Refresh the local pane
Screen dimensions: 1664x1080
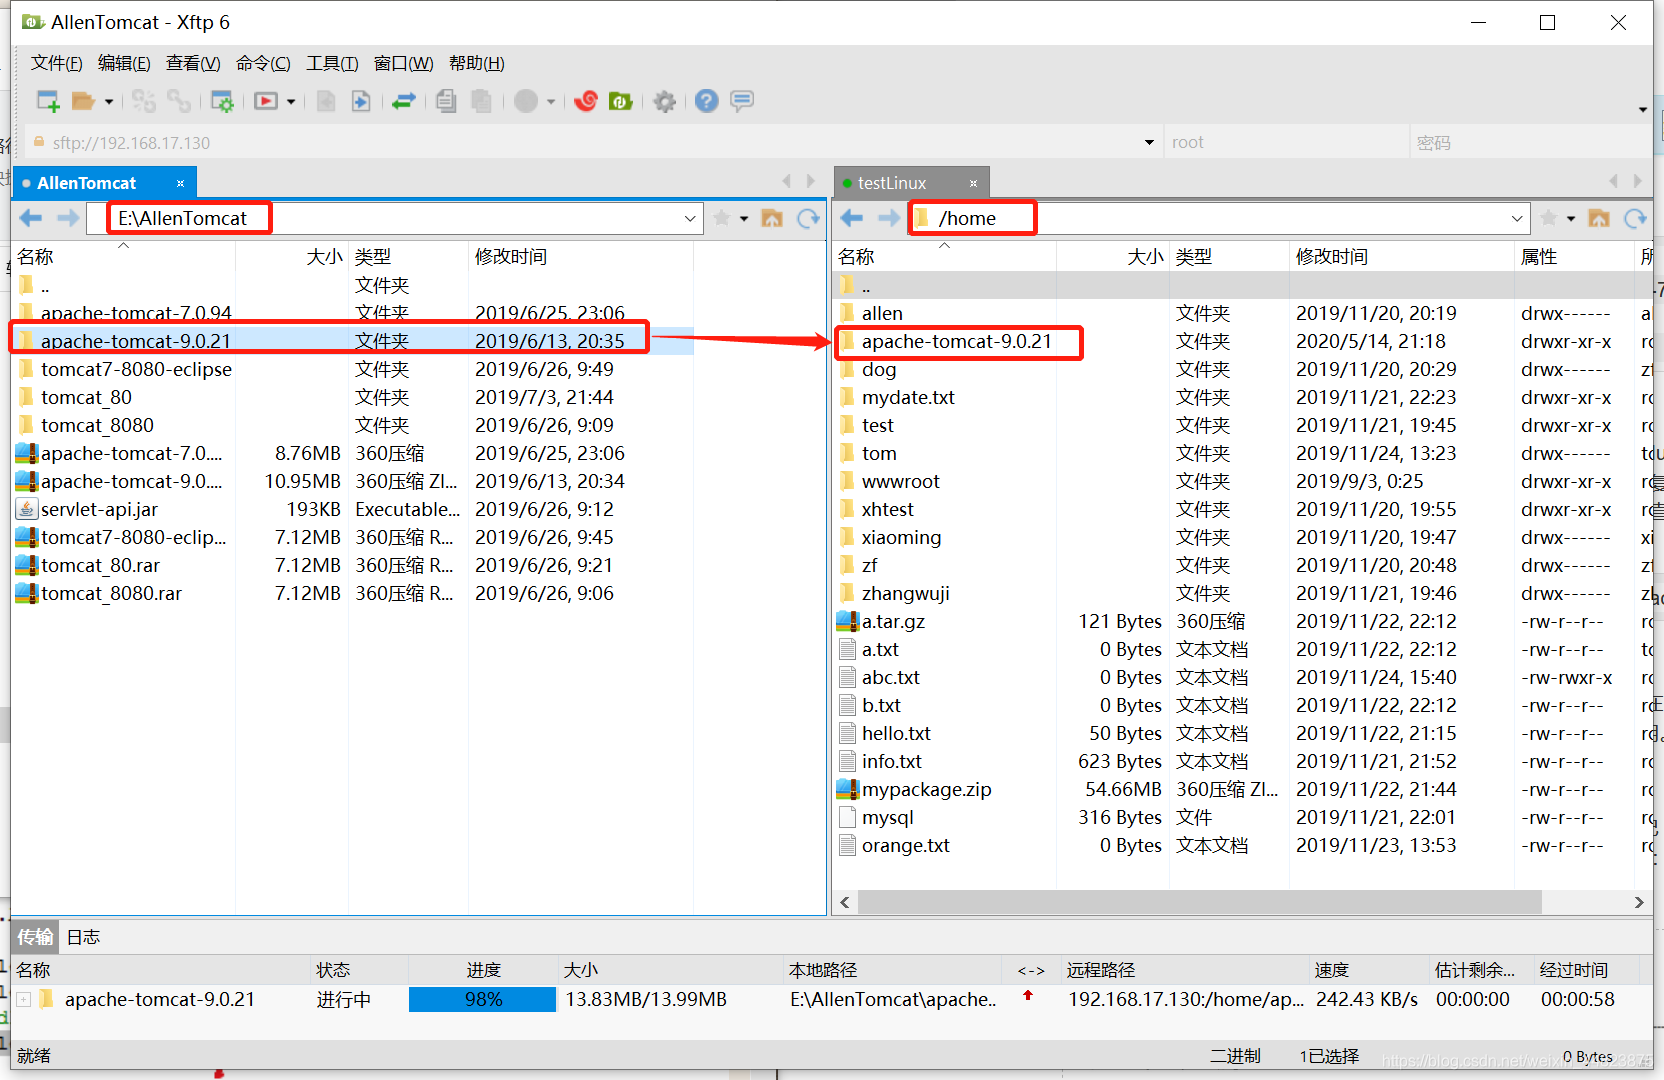pyautogui.click(x=808, y=218)
